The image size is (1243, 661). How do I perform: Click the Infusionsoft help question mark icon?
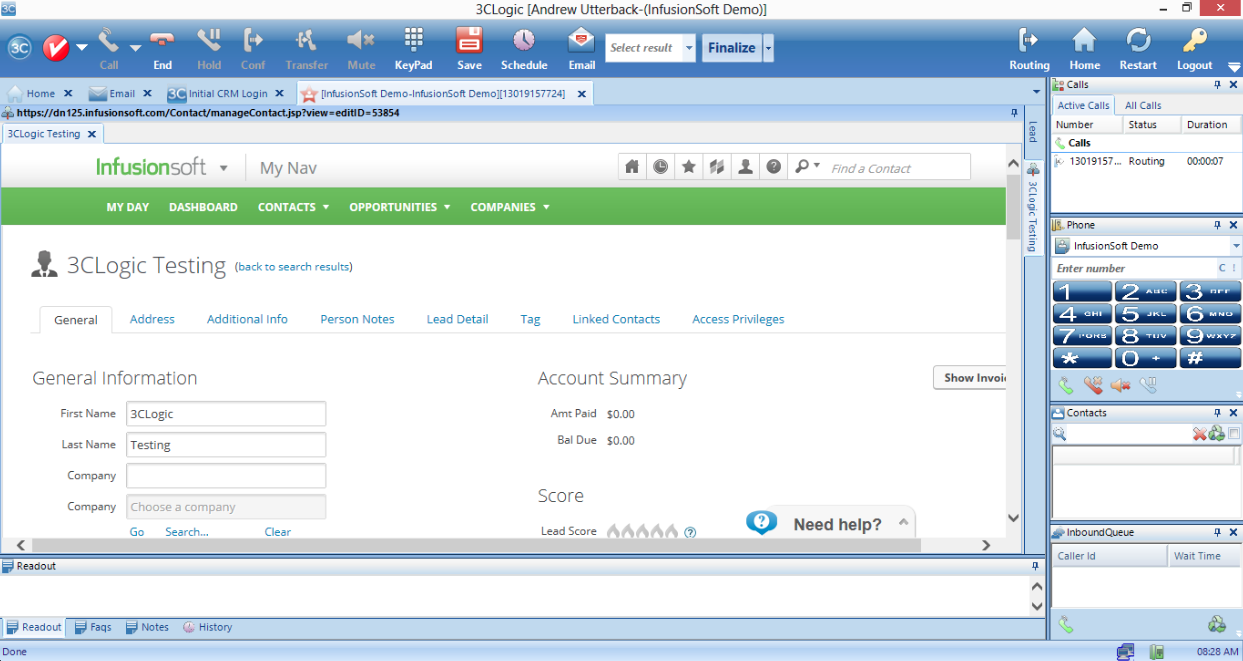773,167
